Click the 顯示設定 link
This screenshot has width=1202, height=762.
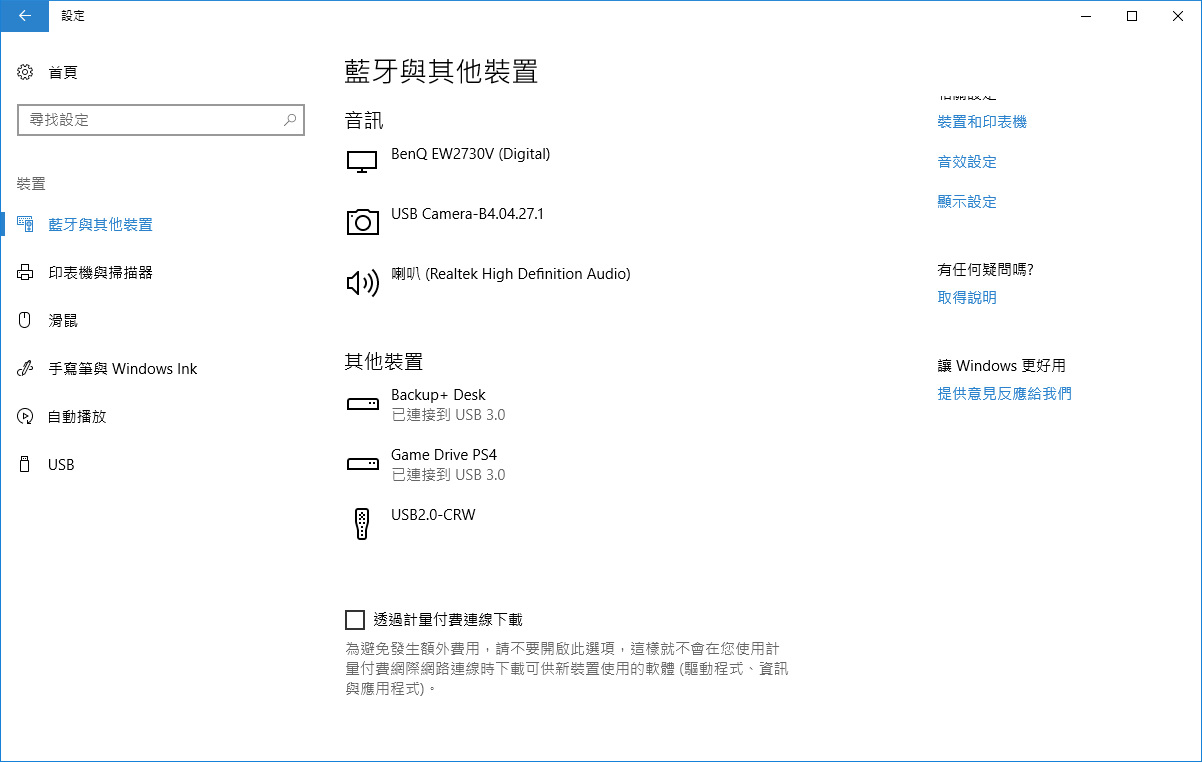click(x=966, y=202)
